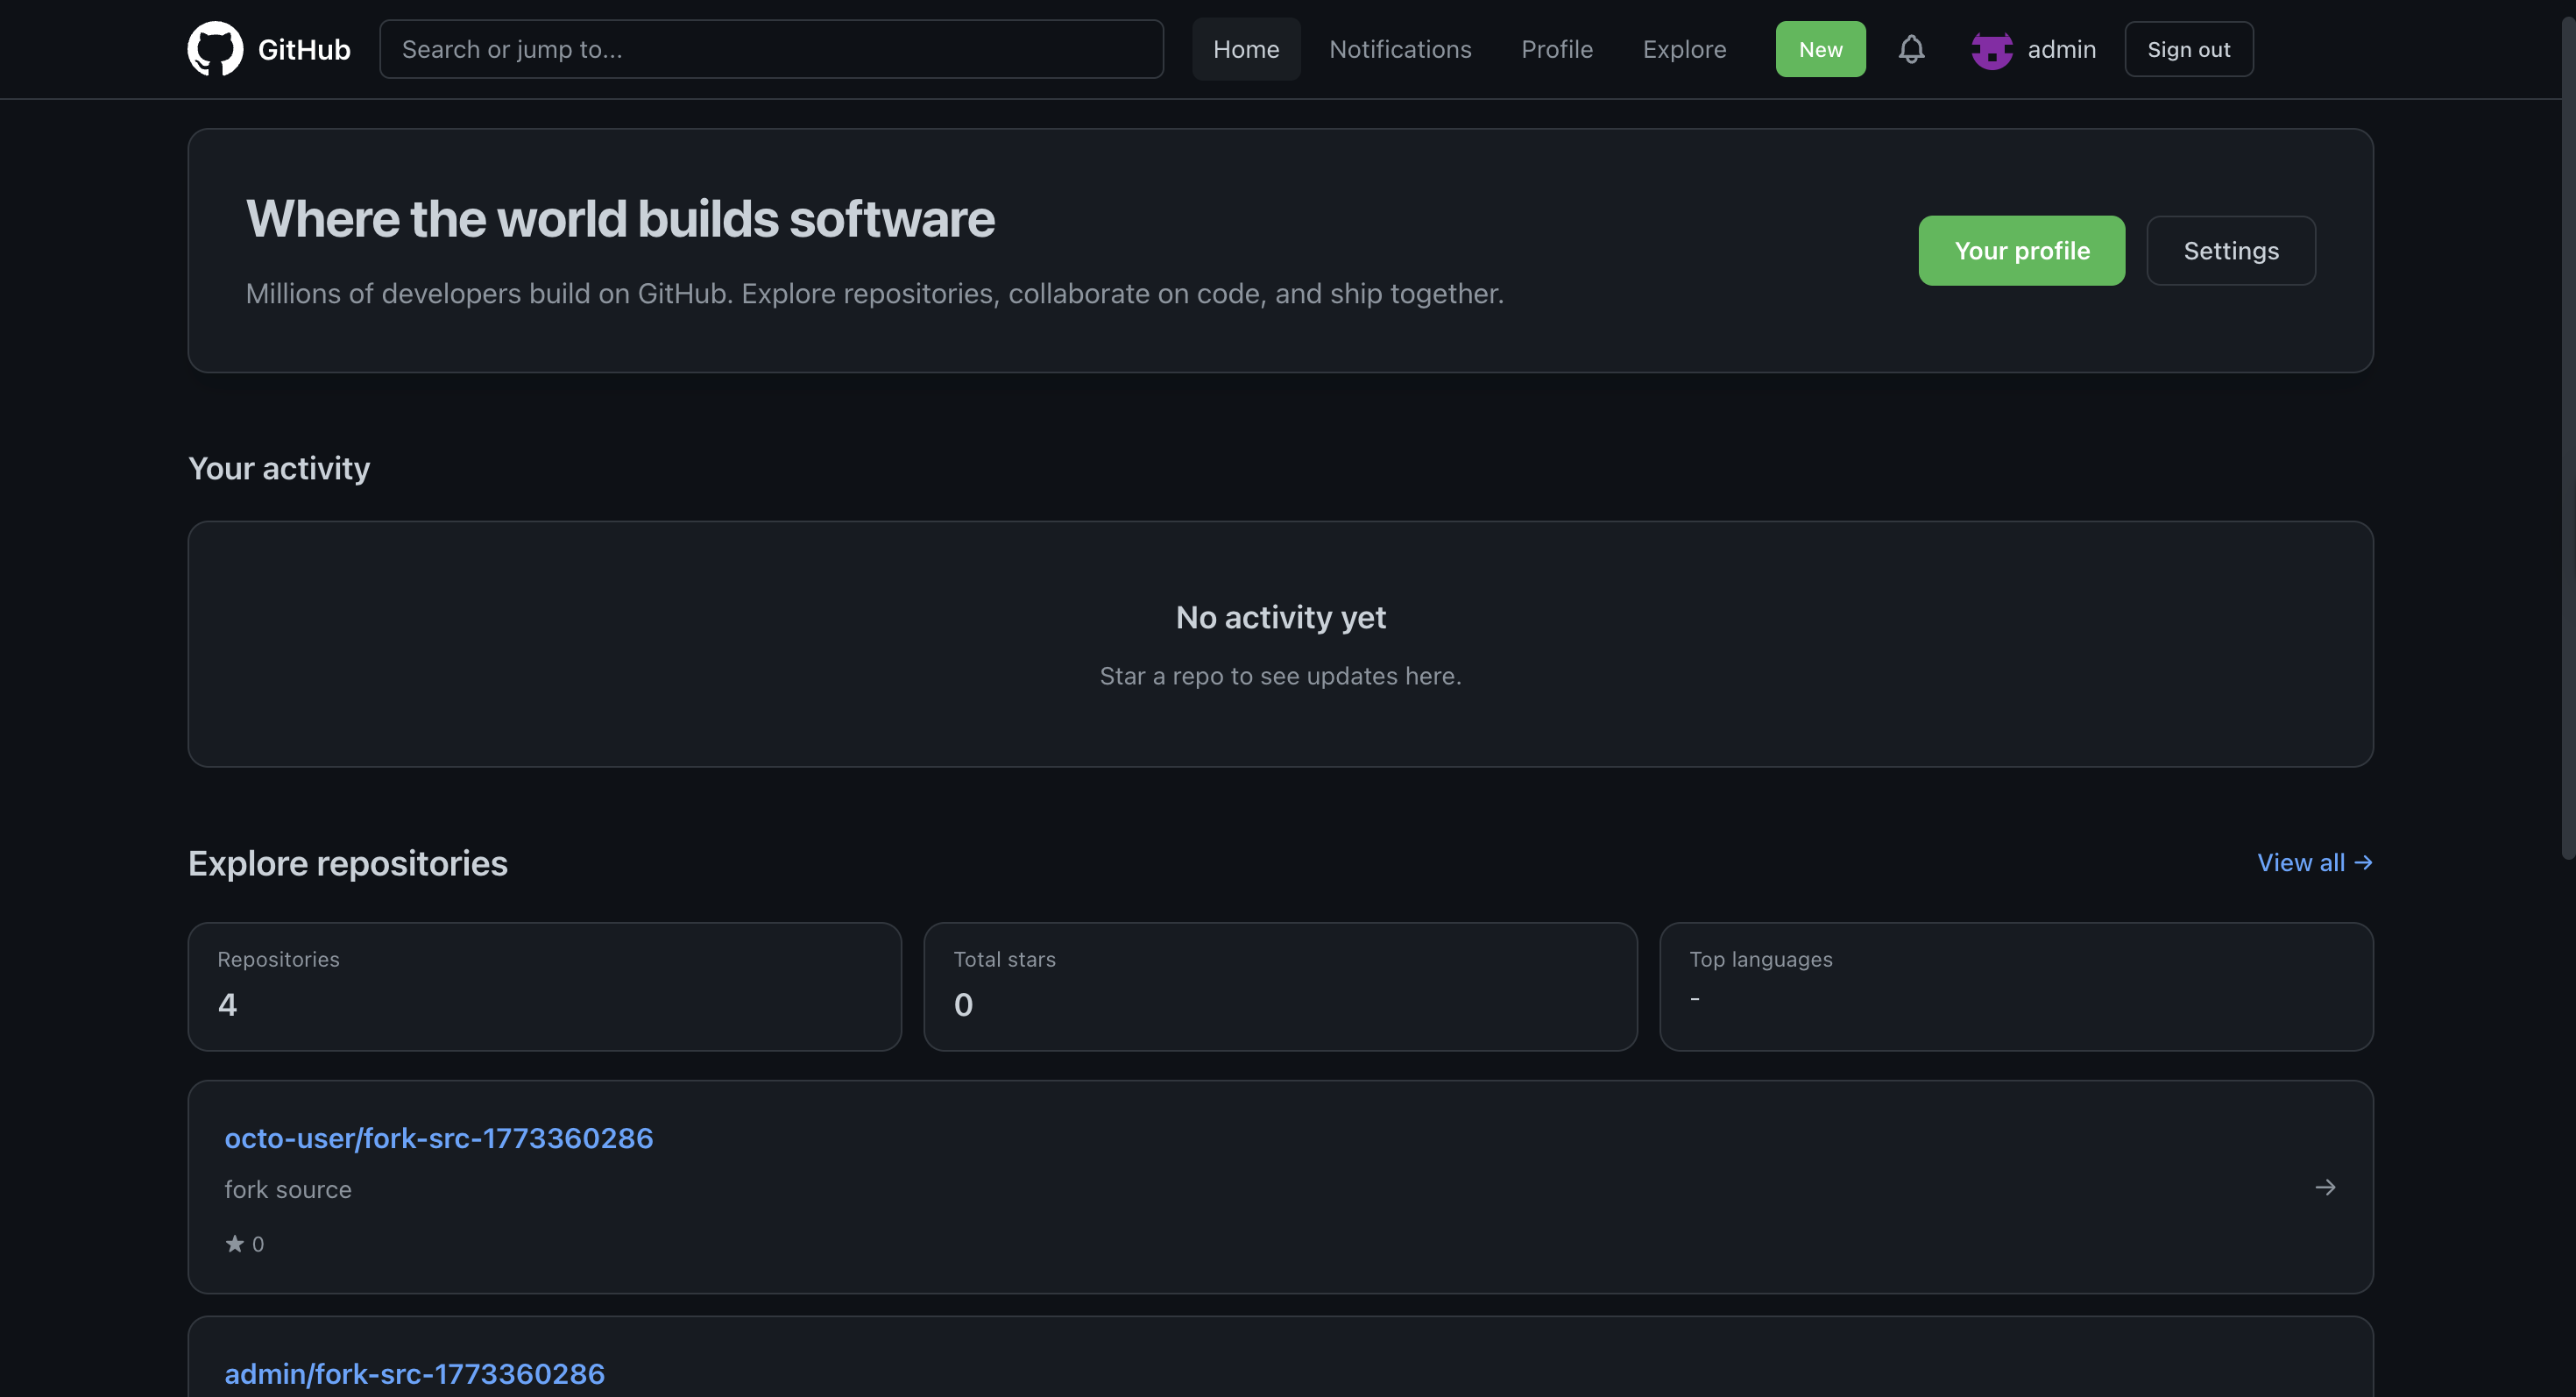2576x1397 pixels.
Task: Click the star icon under fork source
Action: coord(235,1243)
